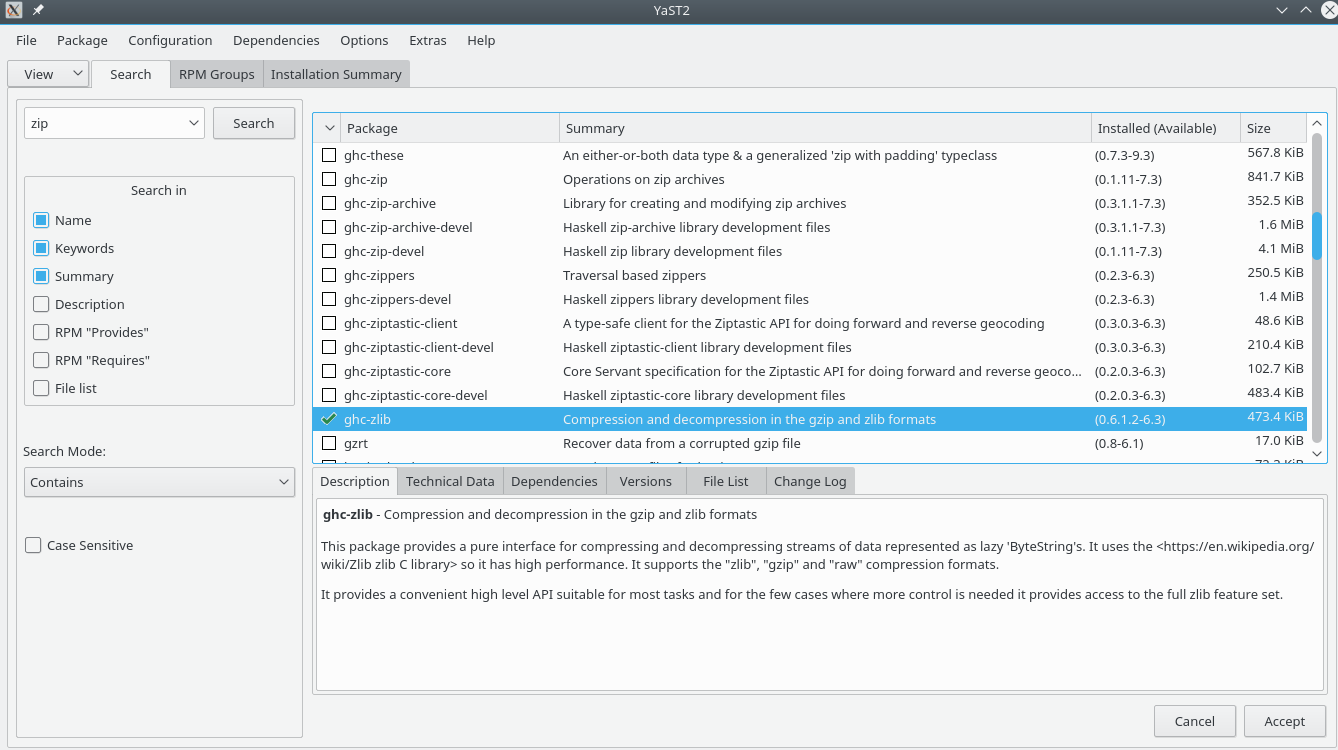Click the status icon beside ghc-zip
The image size is (1338, 750).
329,179
